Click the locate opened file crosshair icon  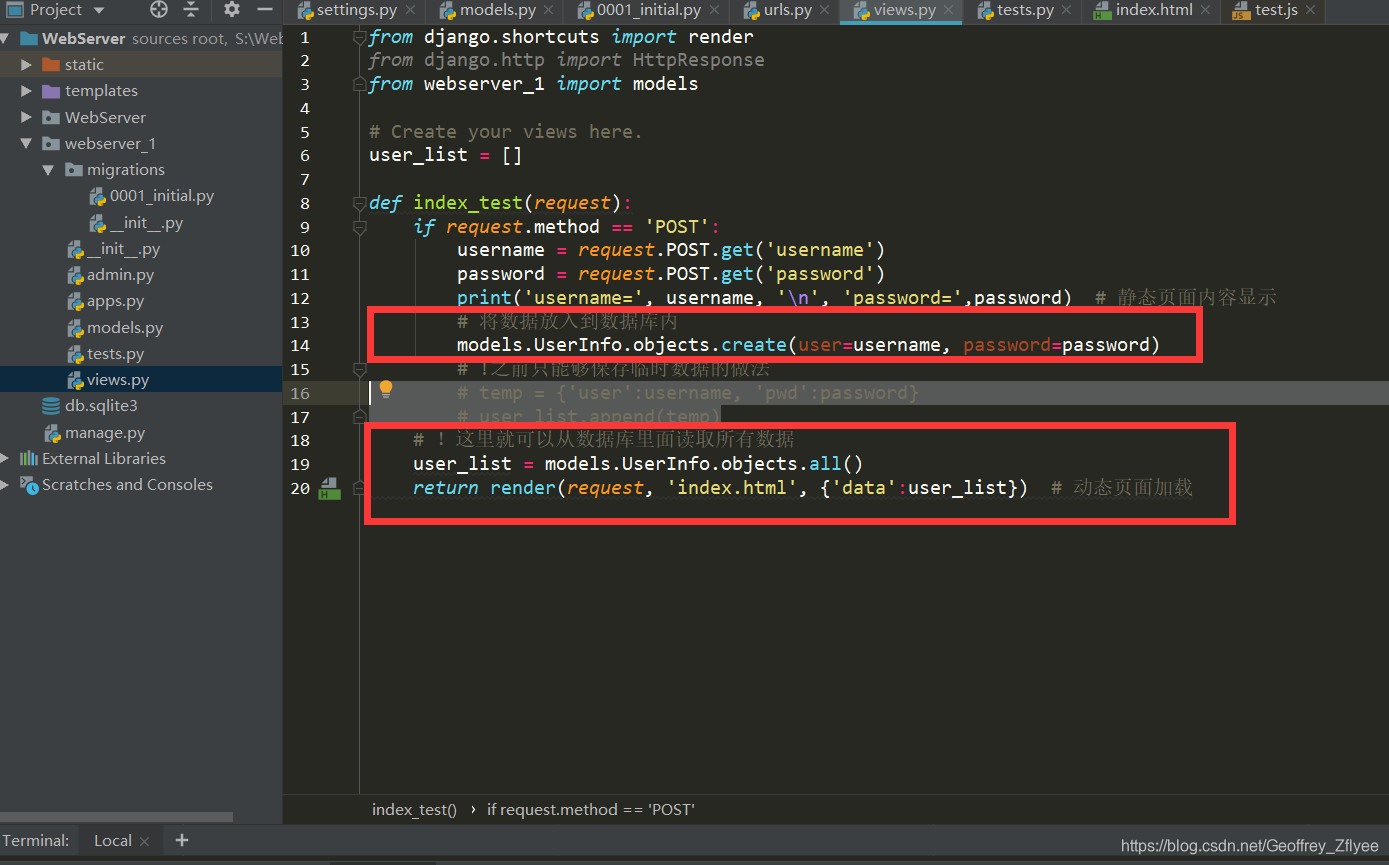click(x=159, y=10)
